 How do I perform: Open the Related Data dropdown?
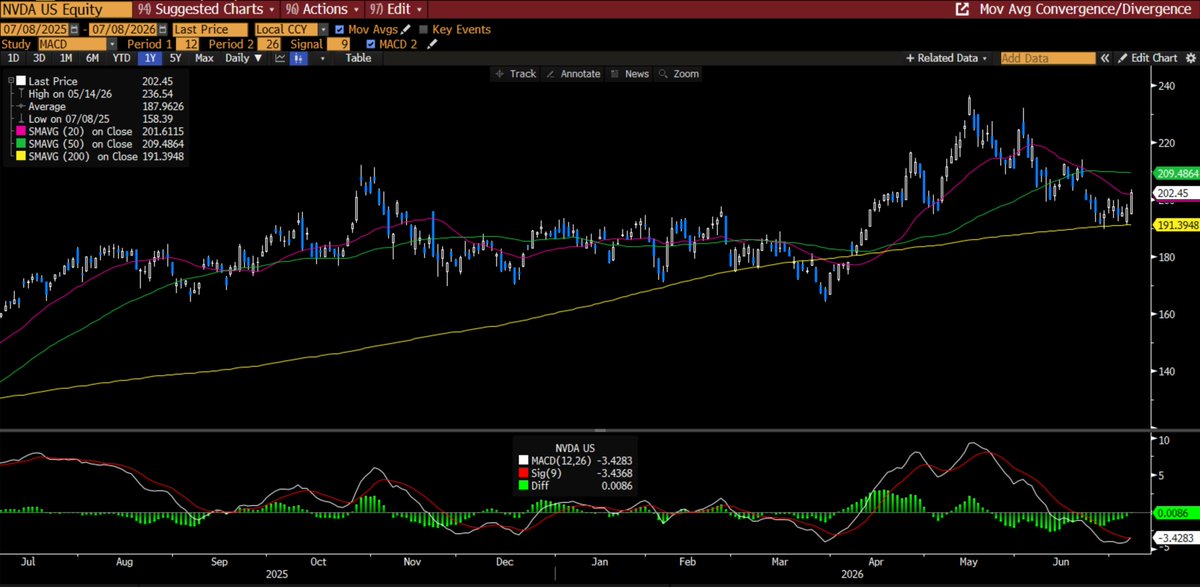946,58
